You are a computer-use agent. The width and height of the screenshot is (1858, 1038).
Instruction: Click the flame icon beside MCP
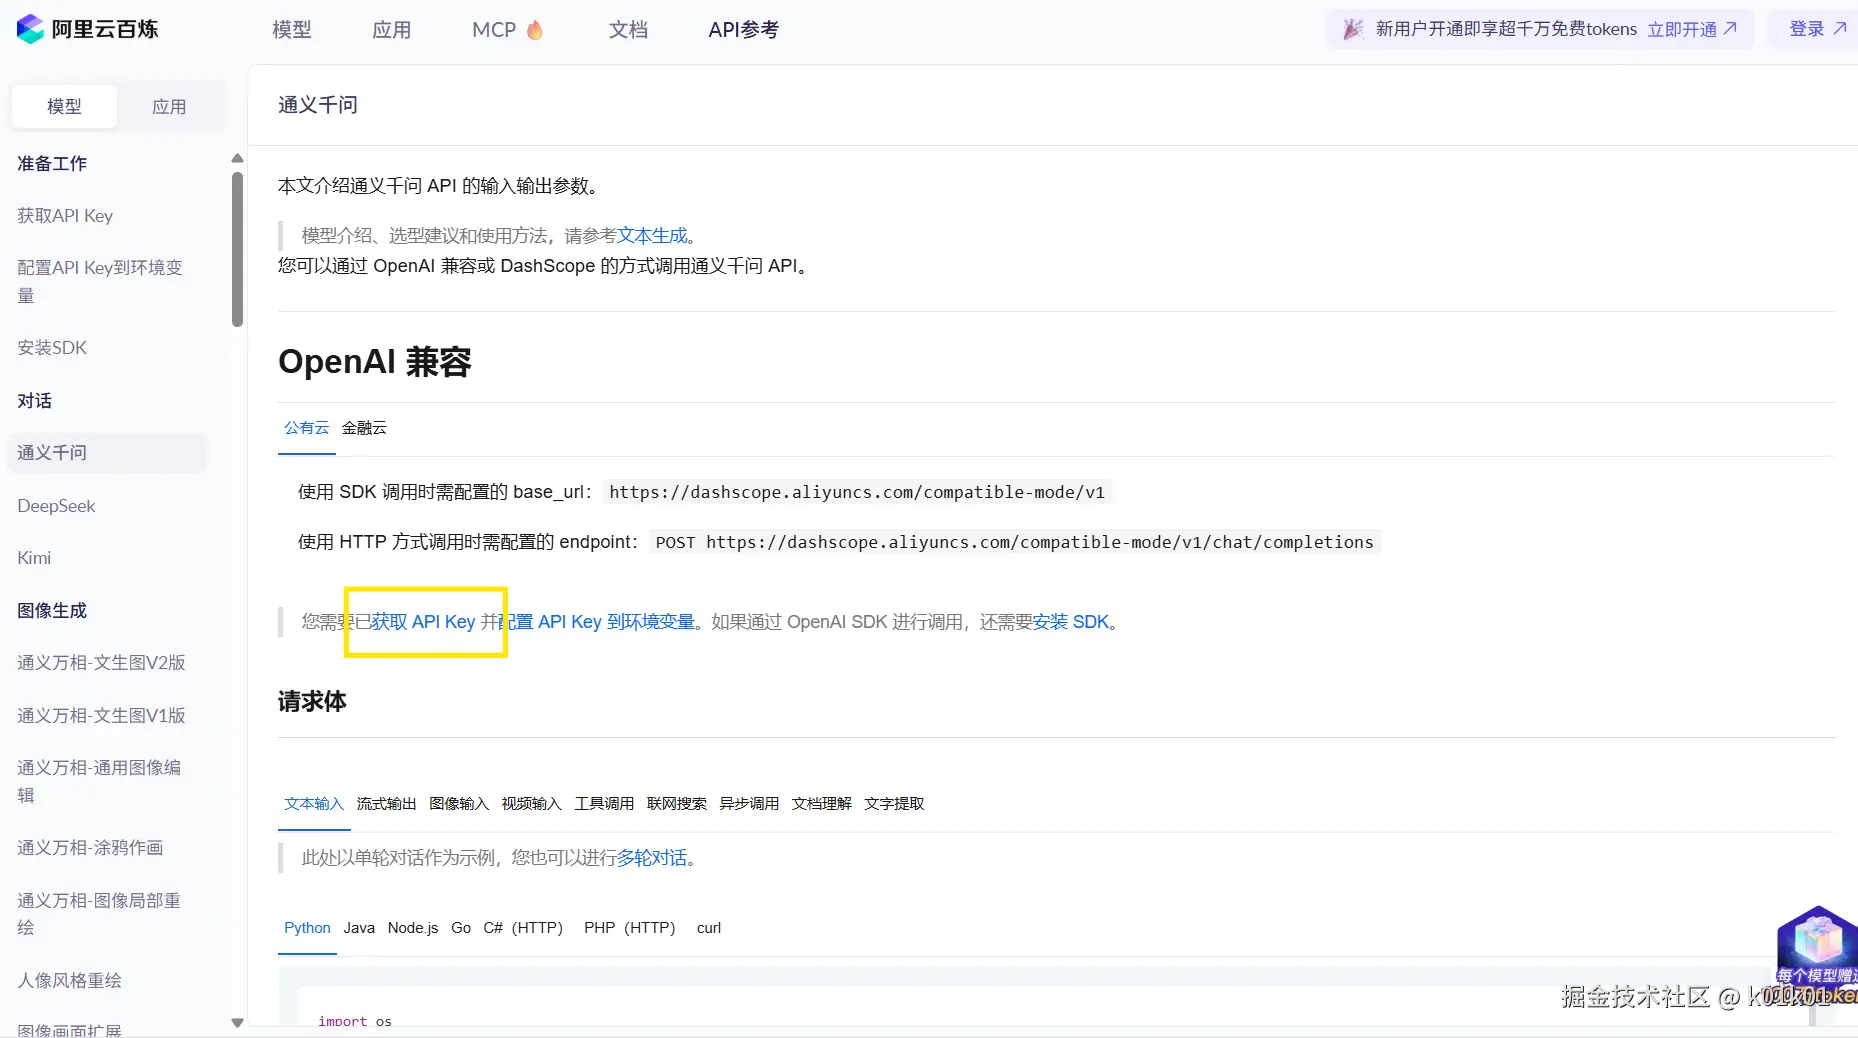[535, 30]
